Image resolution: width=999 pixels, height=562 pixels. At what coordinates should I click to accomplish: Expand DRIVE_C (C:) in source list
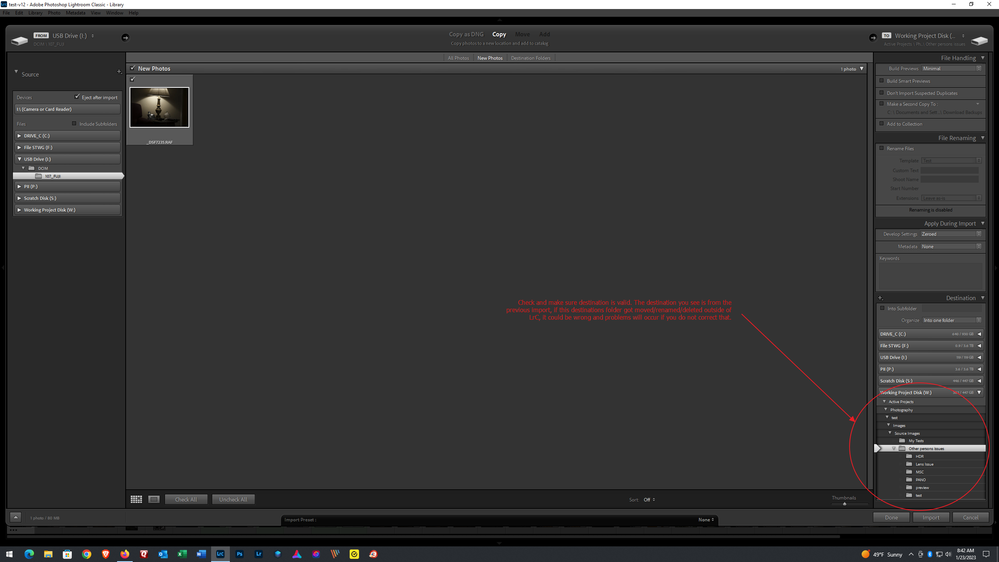19,136
